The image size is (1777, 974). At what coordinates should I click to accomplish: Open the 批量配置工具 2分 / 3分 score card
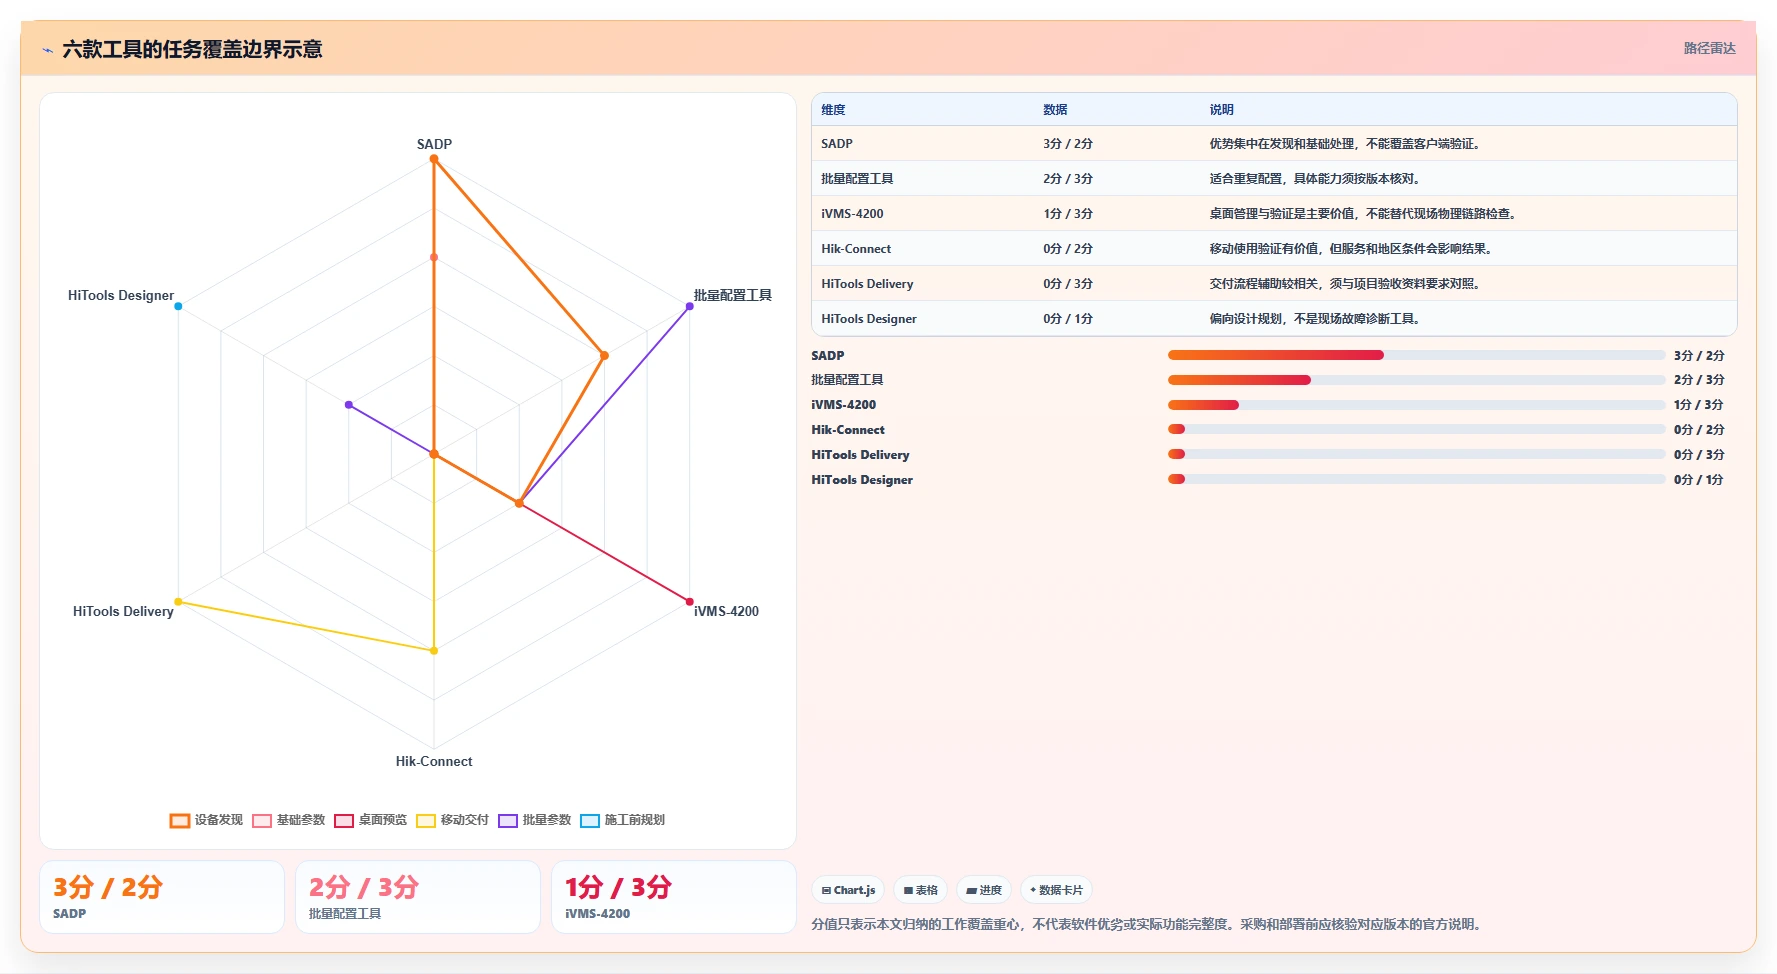pyautogui.click(x=418, y=897)
